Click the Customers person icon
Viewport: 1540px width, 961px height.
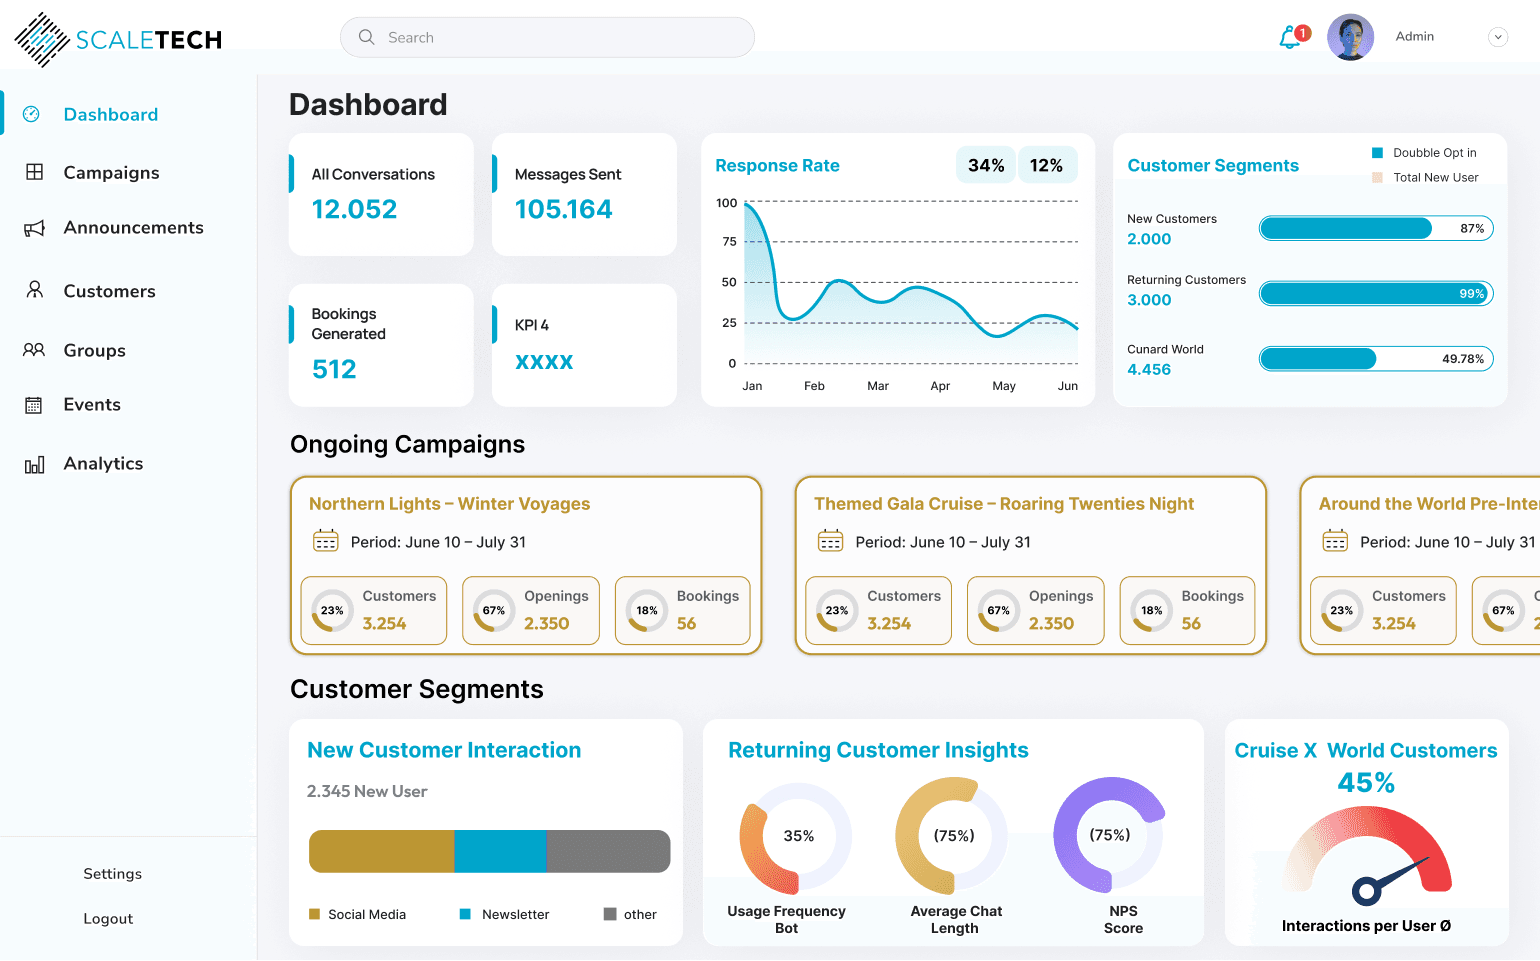point(34,290)
